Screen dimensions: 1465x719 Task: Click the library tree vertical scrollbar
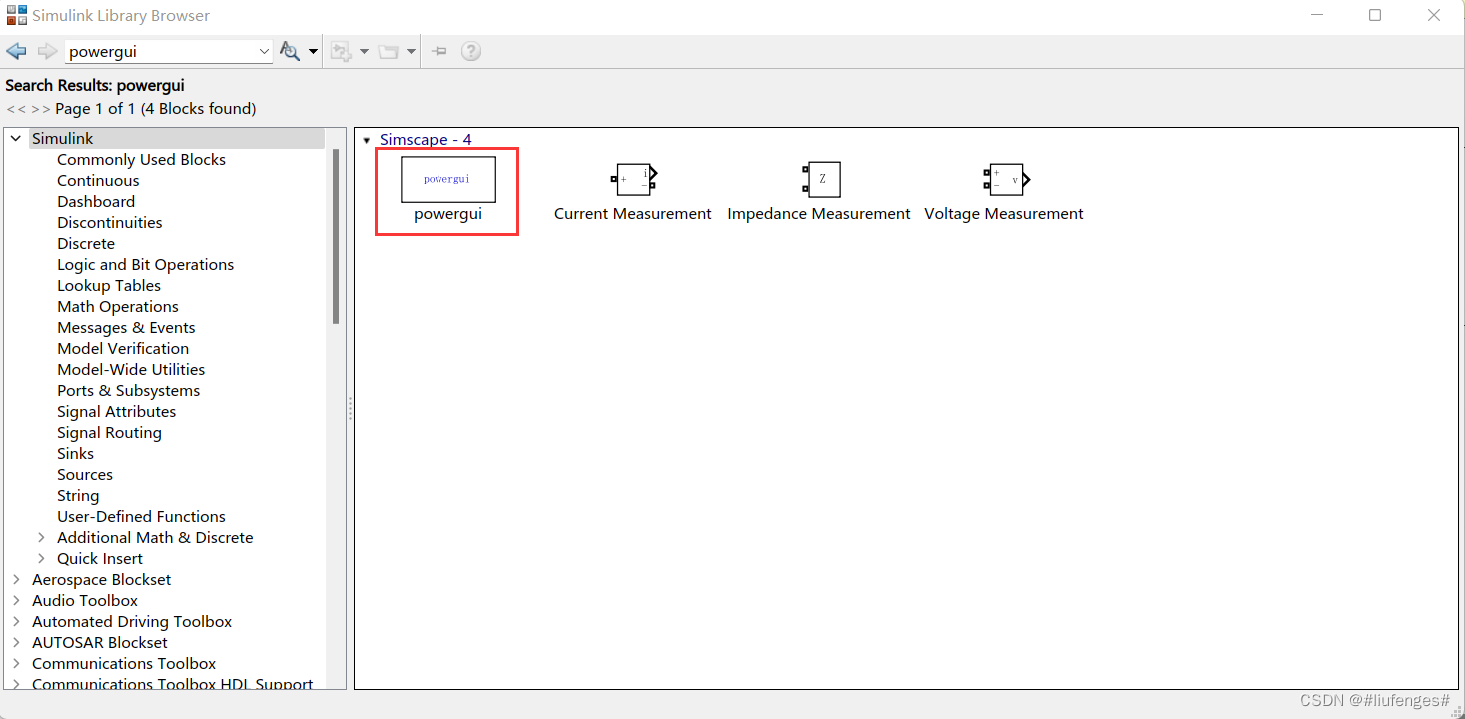(336, 236)
